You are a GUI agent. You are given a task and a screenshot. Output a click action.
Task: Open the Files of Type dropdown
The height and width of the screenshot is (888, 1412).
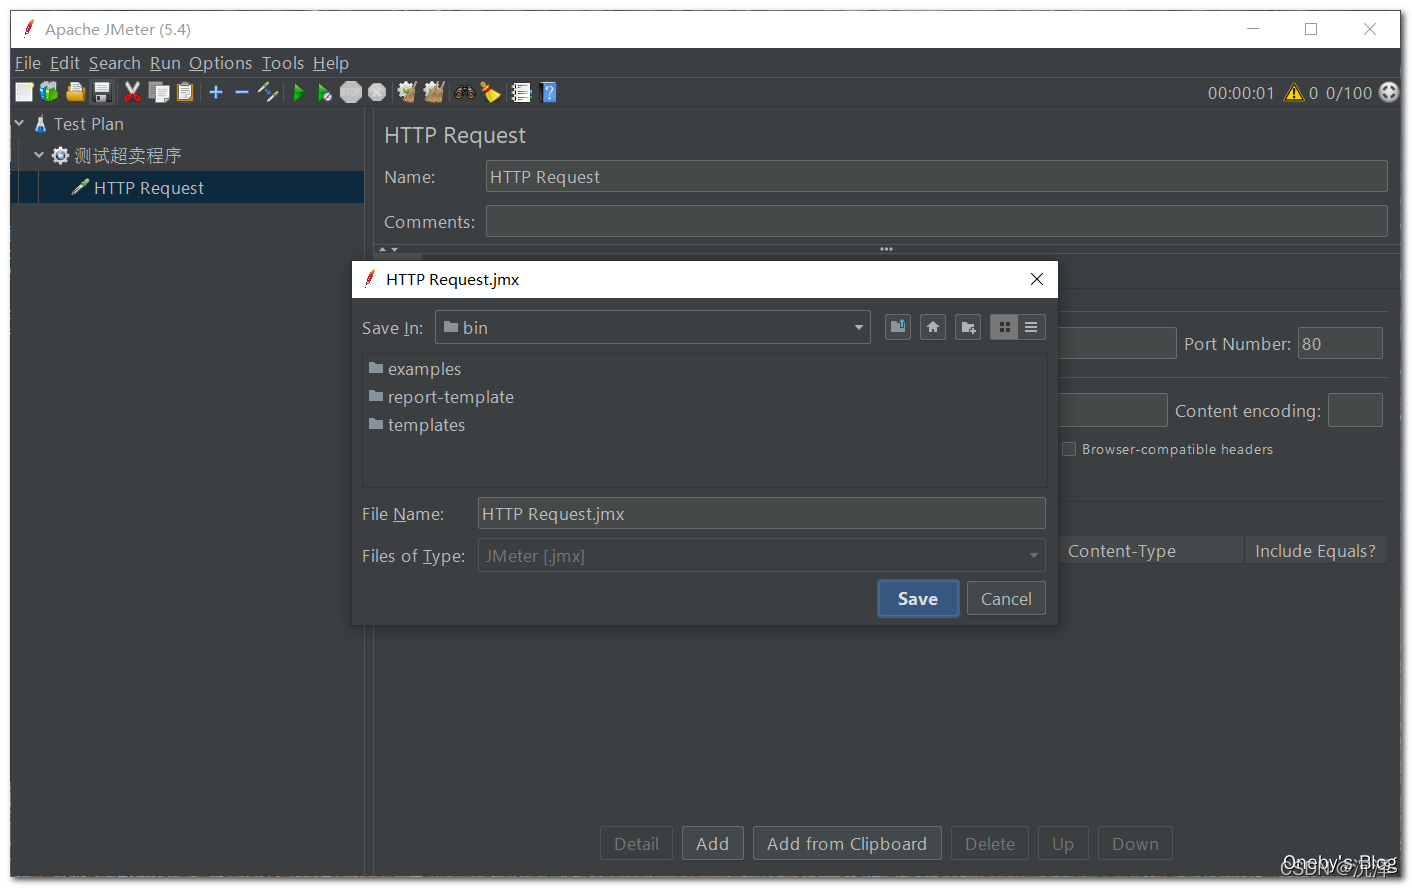click(762, 555)
